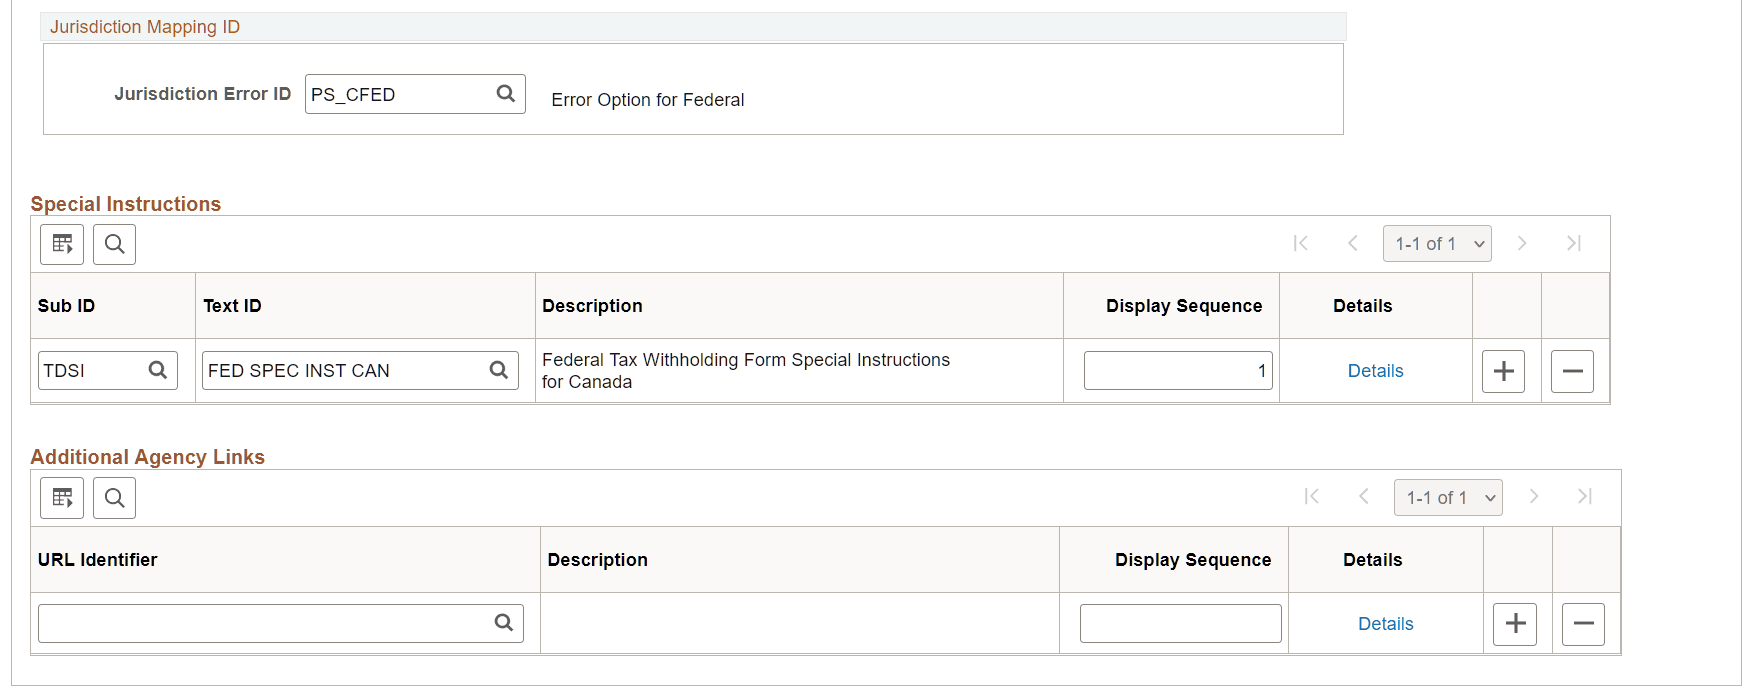Image resolution: width=1761 pixels, height=692 pixels.
Task: Click the Special Instructions find search icon
Action: (x=114, y=244)
